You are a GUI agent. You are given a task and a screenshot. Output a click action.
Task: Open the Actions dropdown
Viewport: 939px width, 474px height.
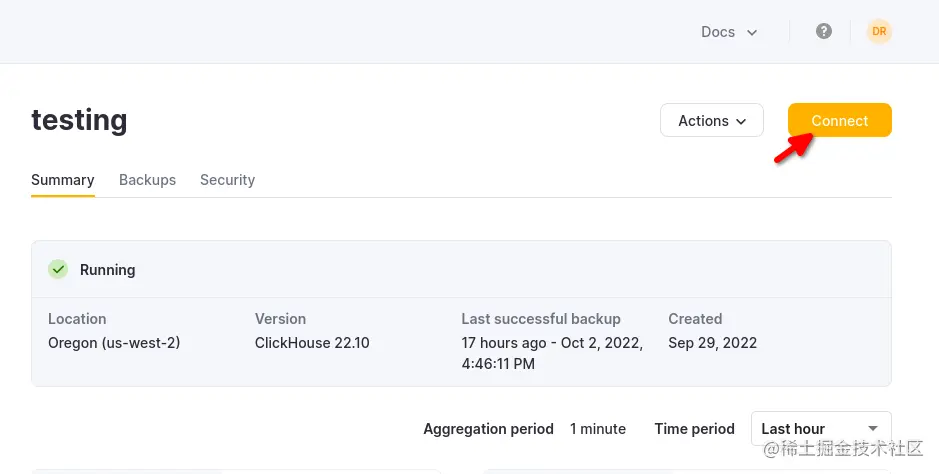[x=712, y=121]
